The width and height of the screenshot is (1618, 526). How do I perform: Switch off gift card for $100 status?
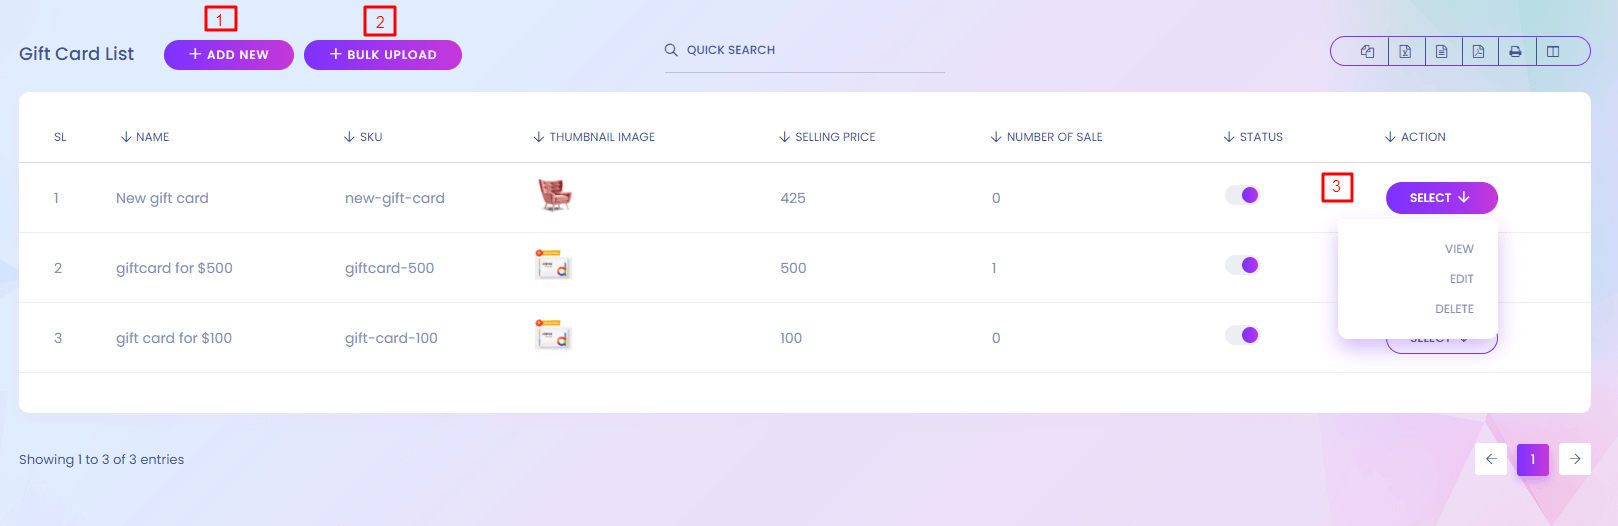click(x=1242, y=335)
